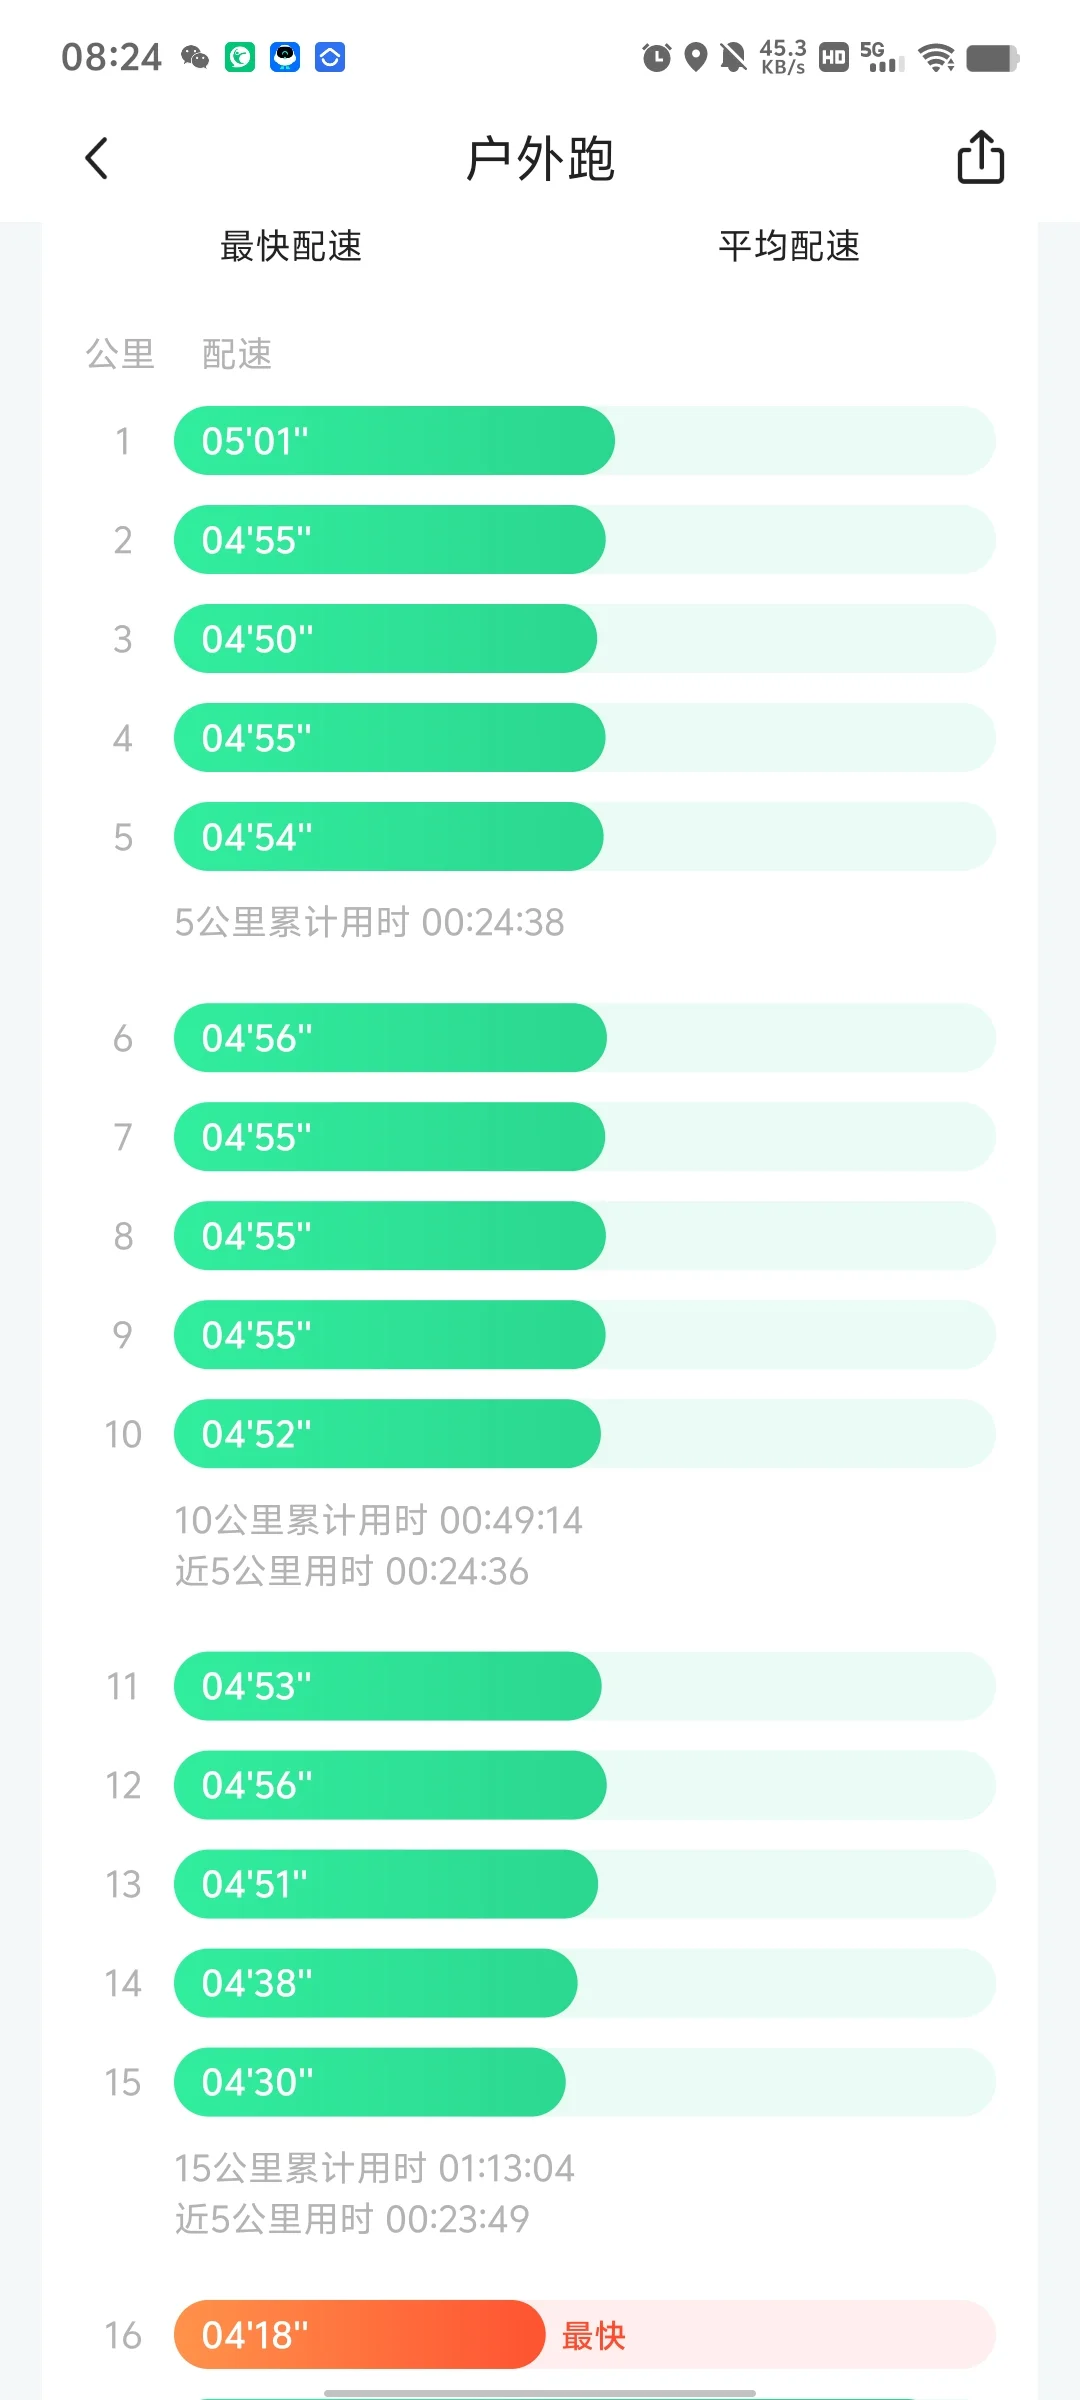
Task: Open the share icon at top right
Action: point(980,157)
